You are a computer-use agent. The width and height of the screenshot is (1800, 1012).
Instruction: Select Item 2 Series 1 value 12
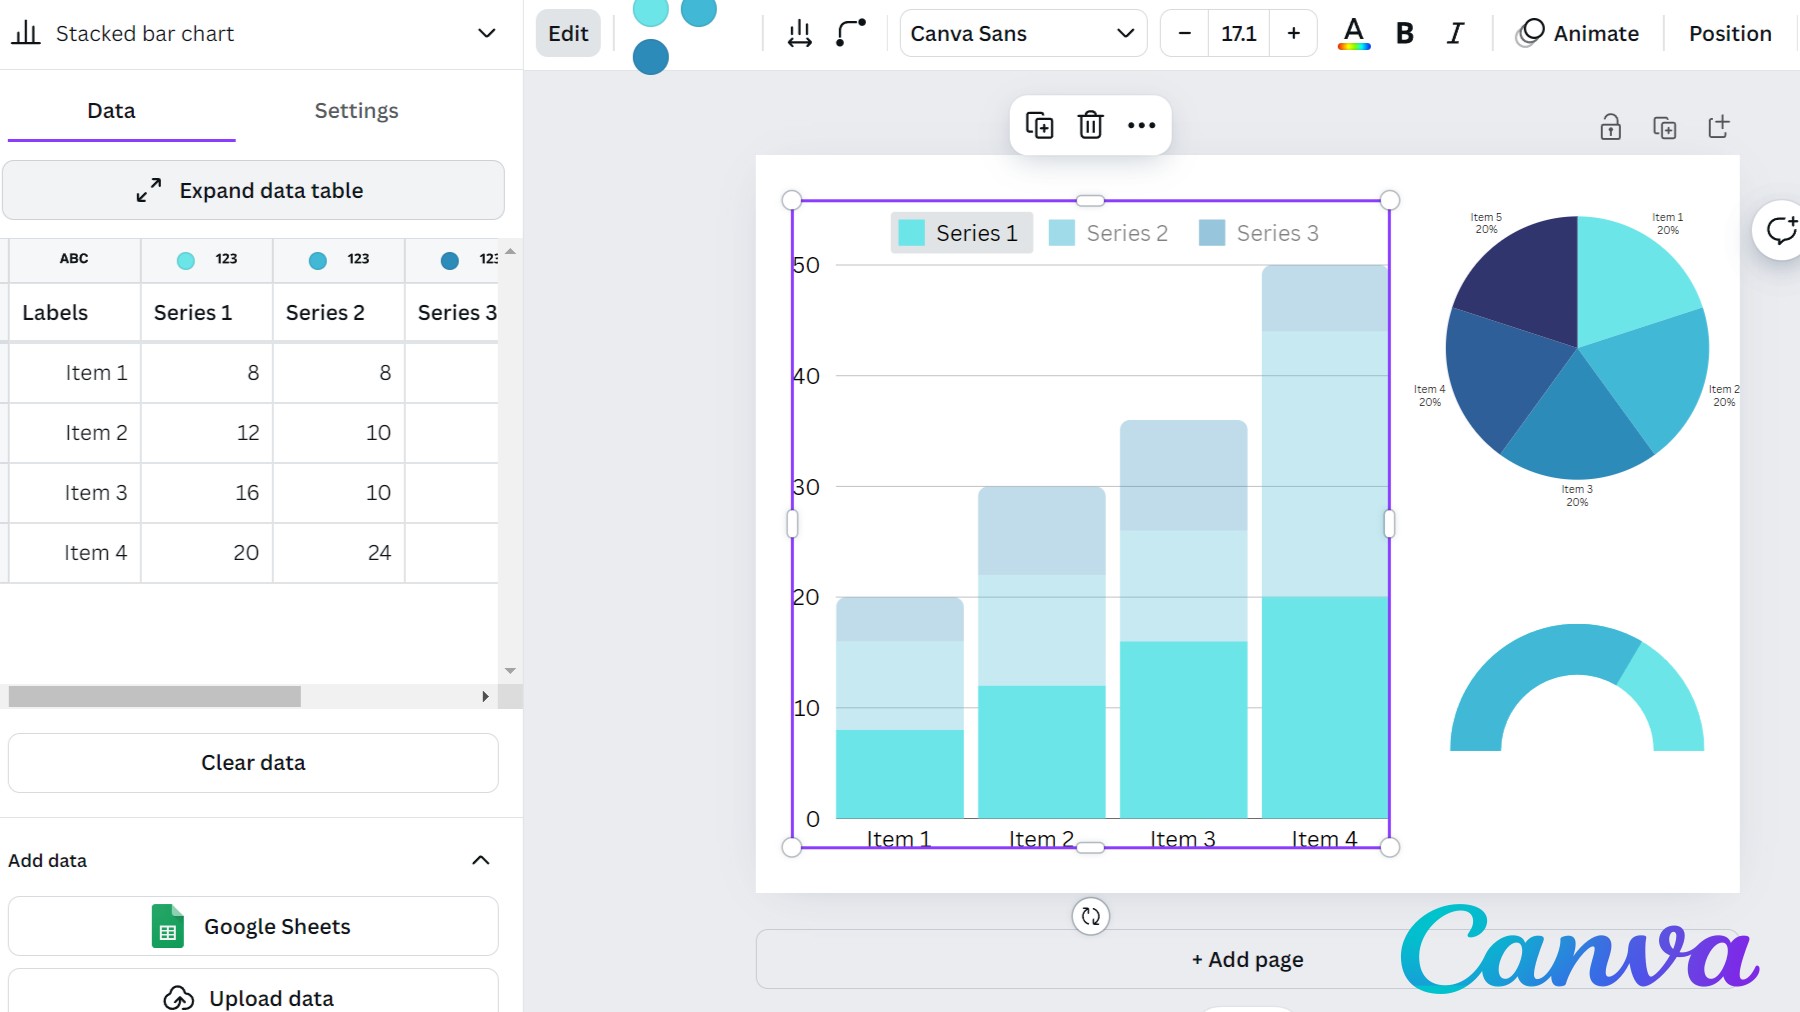207,433
